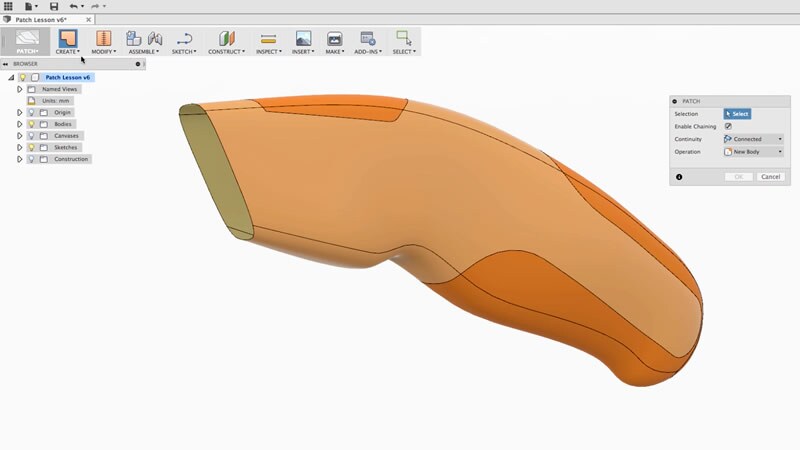Click the Sketch tool icon

click(x=184, y=38)
